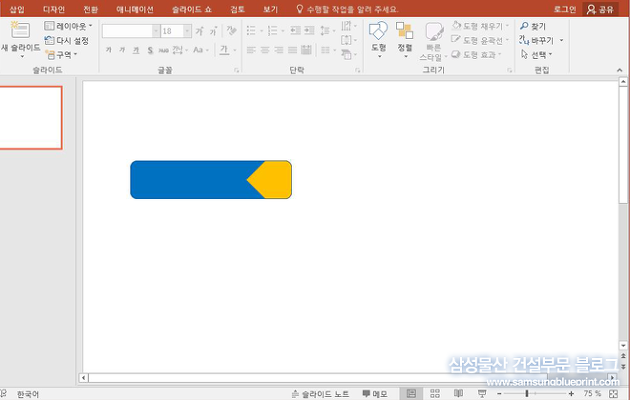Image resolution: width=630 pixels, height=400 pixels.
Task: Click Decrease Font Size icon
Action: coord(213,31)
